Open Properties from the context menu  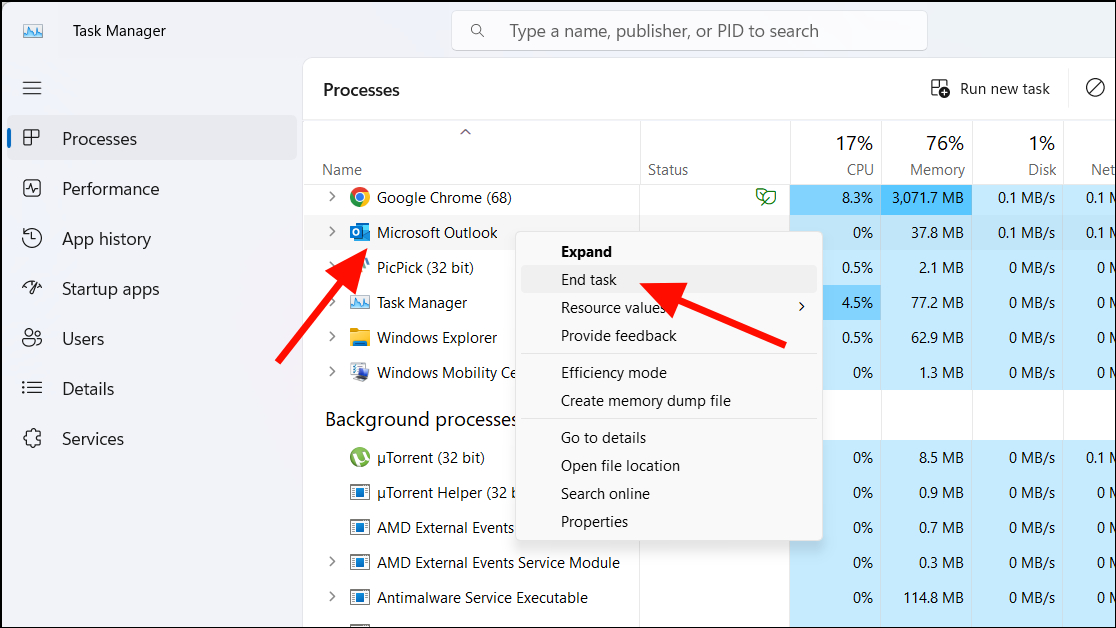click(x=669, y=521)
